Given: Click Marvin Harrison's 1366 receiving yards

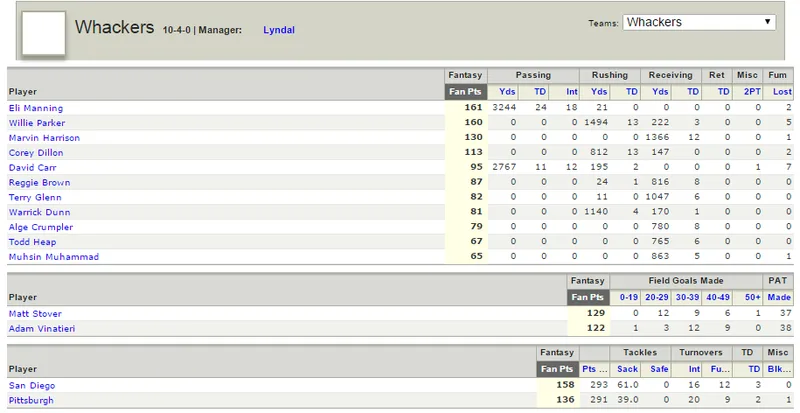Looking at the screenshot, I should click(x=657, y=137).
